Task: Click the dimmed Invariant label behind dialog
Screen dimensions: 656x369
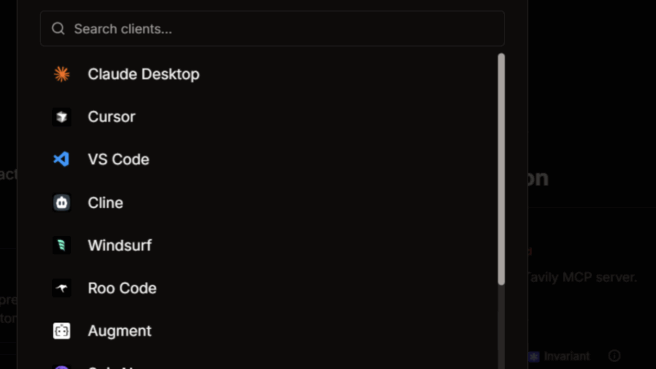Action: click(567, 356)
